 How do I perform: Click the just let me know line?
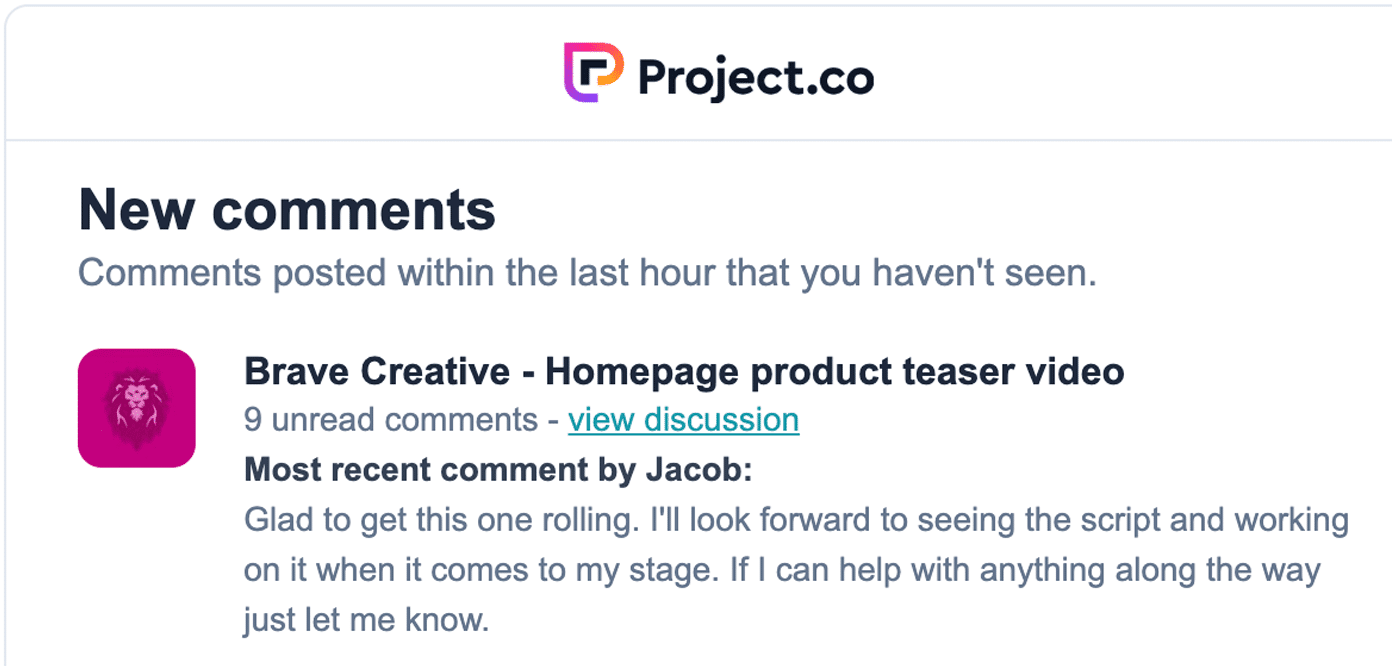pyautogui.click(x=366, y=621)
